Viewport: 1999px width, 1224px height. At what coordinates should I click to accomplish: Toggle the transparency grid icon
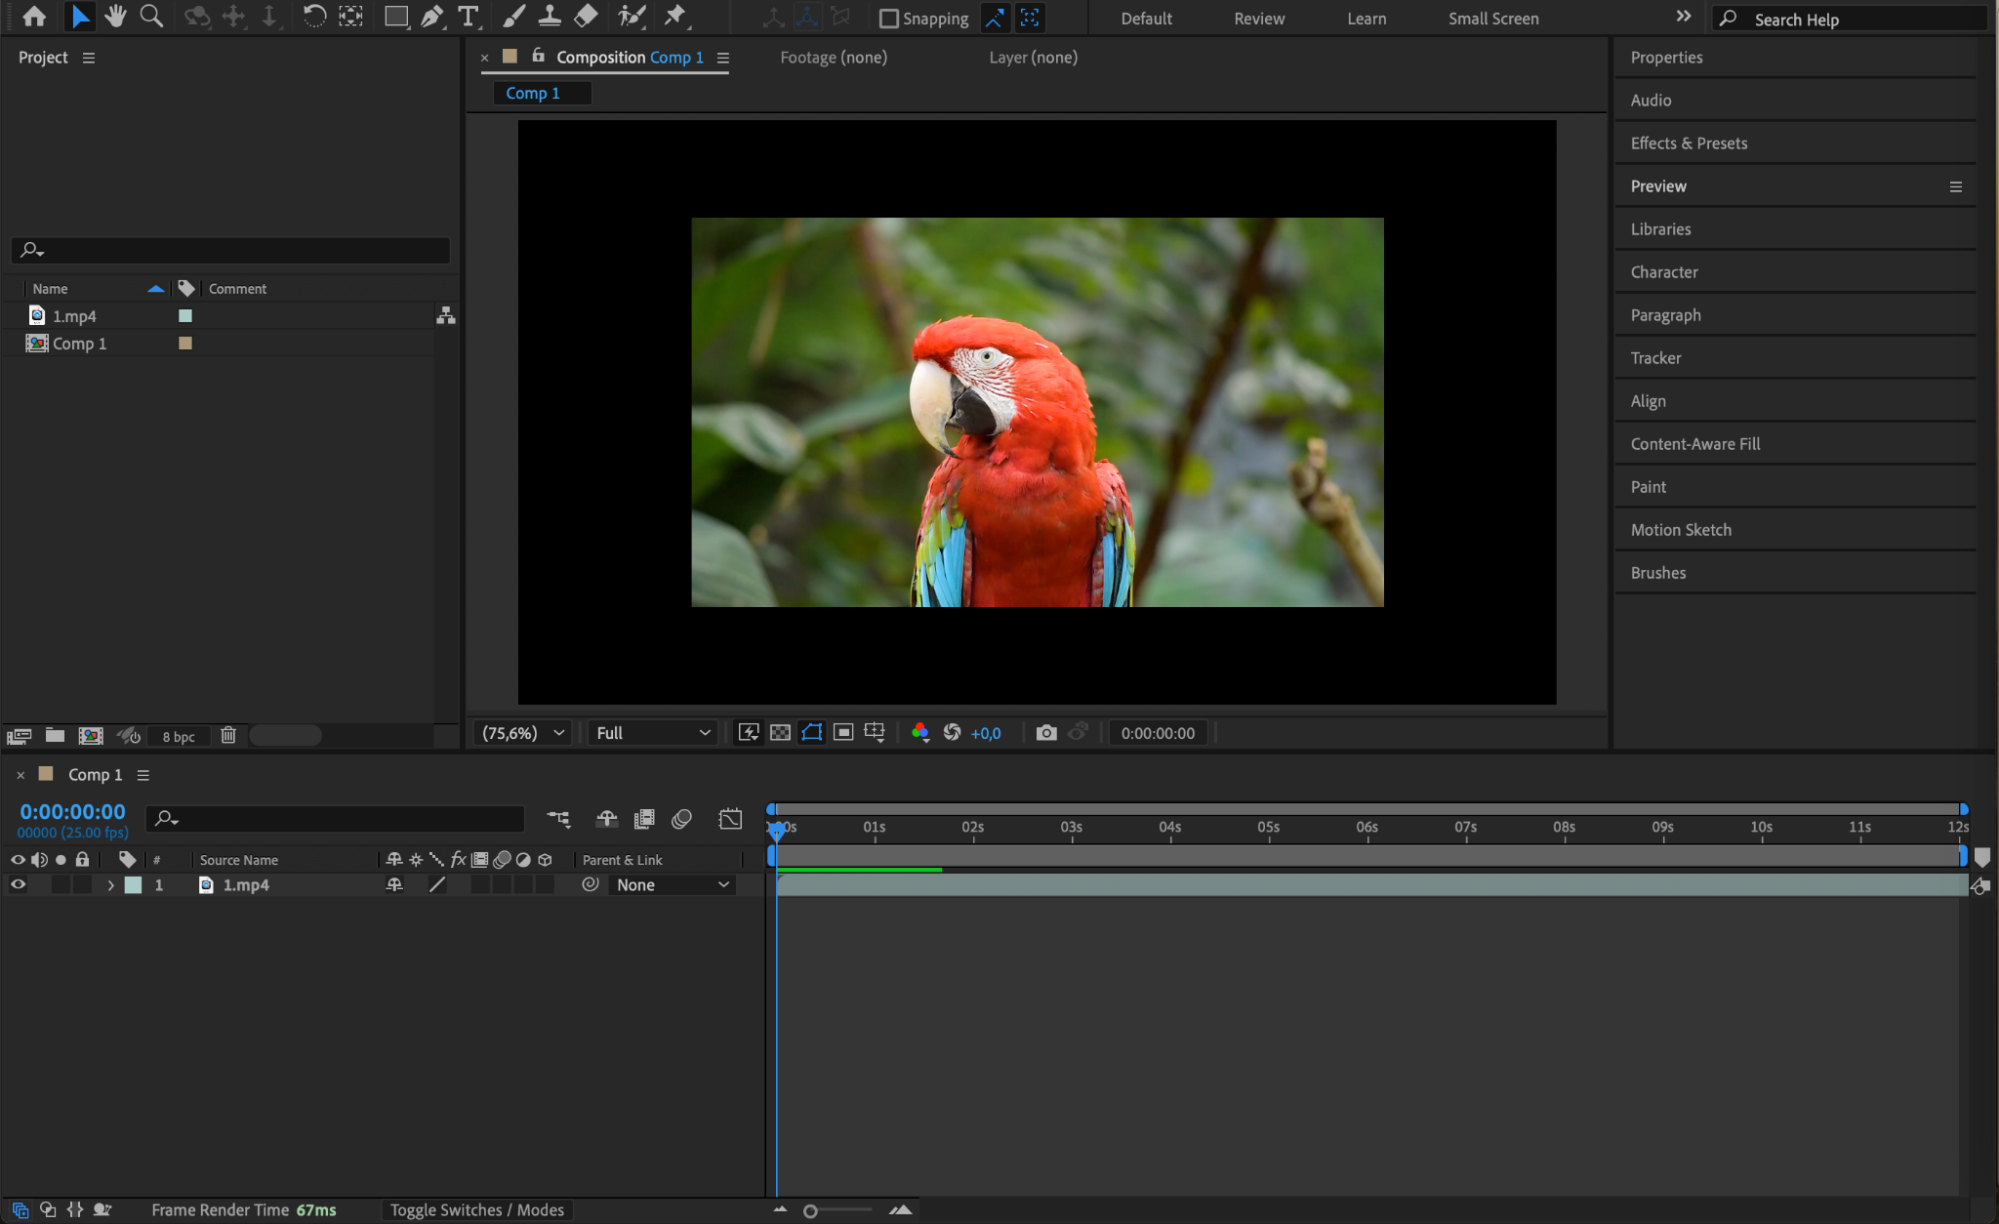[x=780, y=733]
